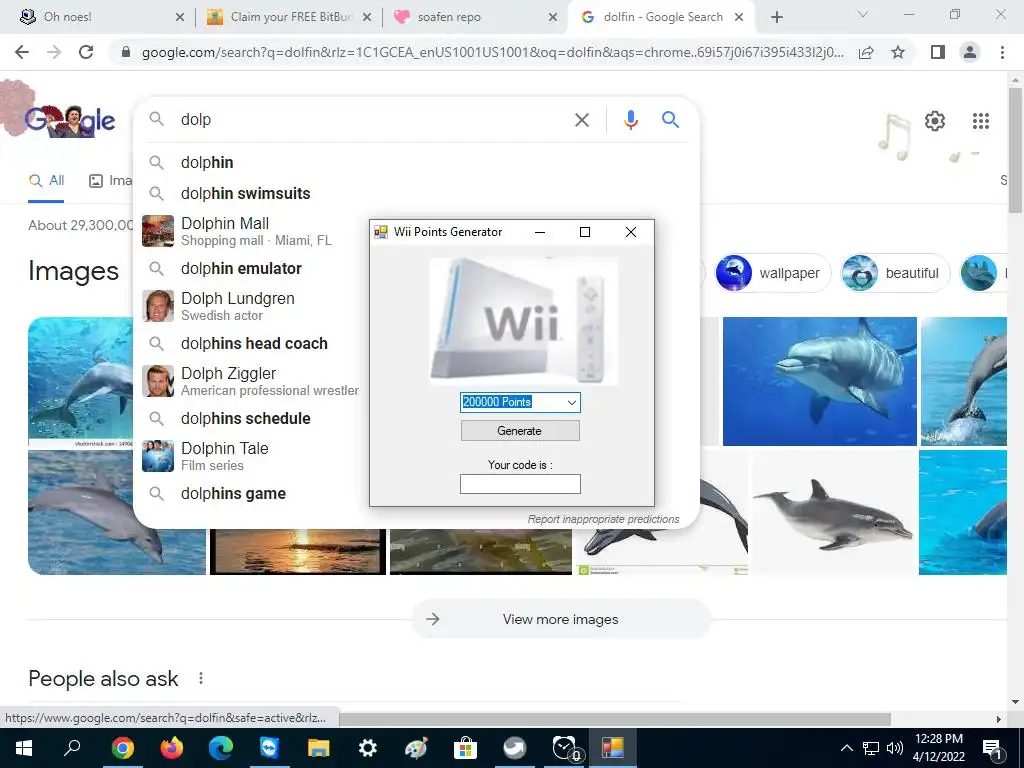Viewport: 1024px width, 768px height.
Task: Open Microsoft Store from taskbar
Action: click(466, 748)
